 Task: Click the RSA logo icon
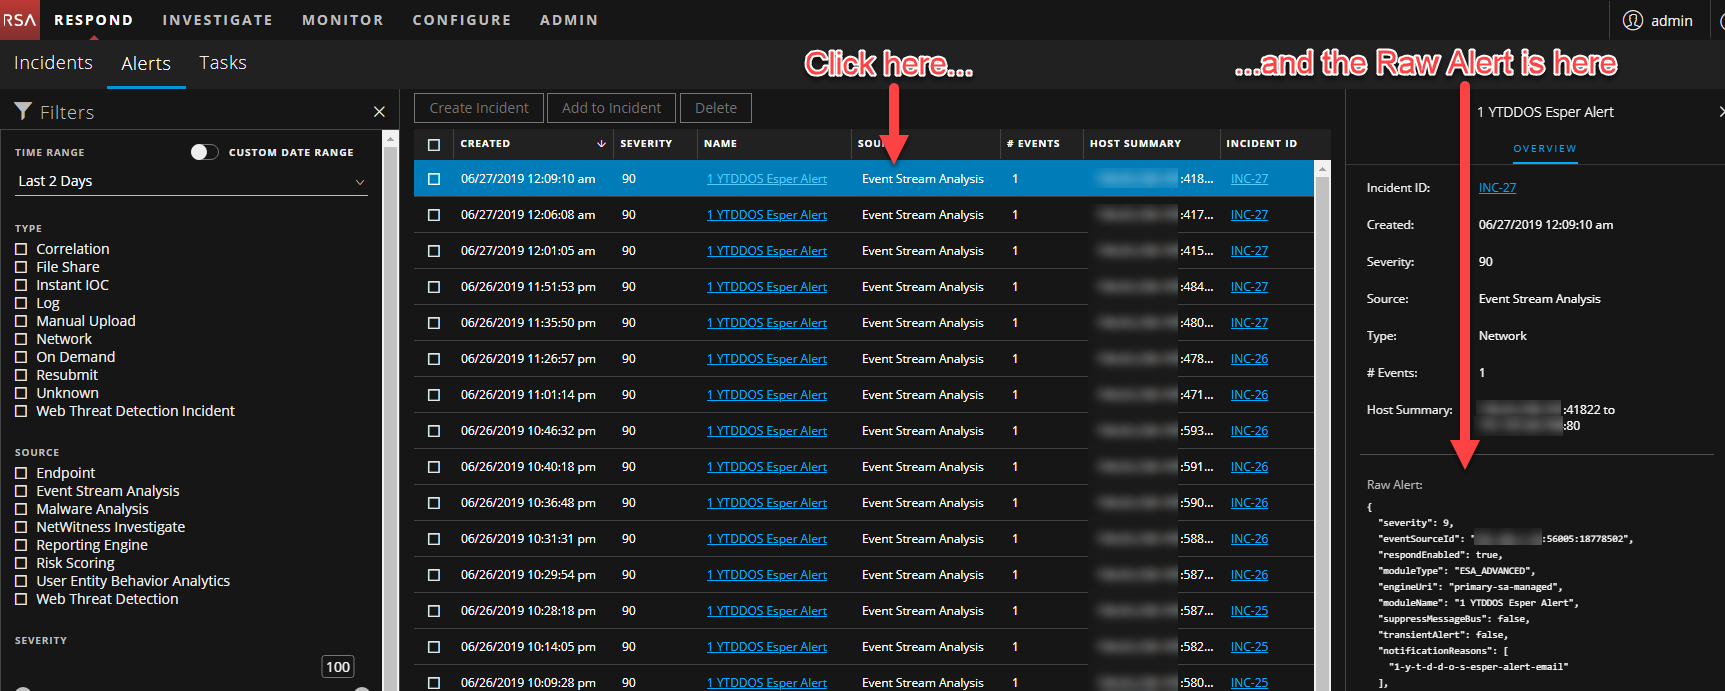click(19, 20)
